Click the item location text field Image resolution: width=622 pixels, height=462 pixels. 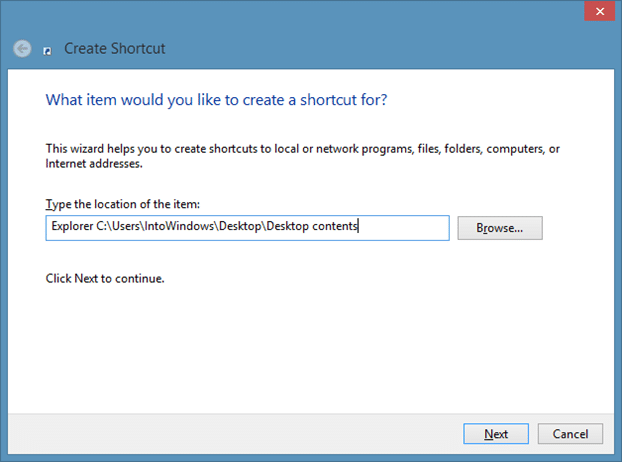click(248, 228)
